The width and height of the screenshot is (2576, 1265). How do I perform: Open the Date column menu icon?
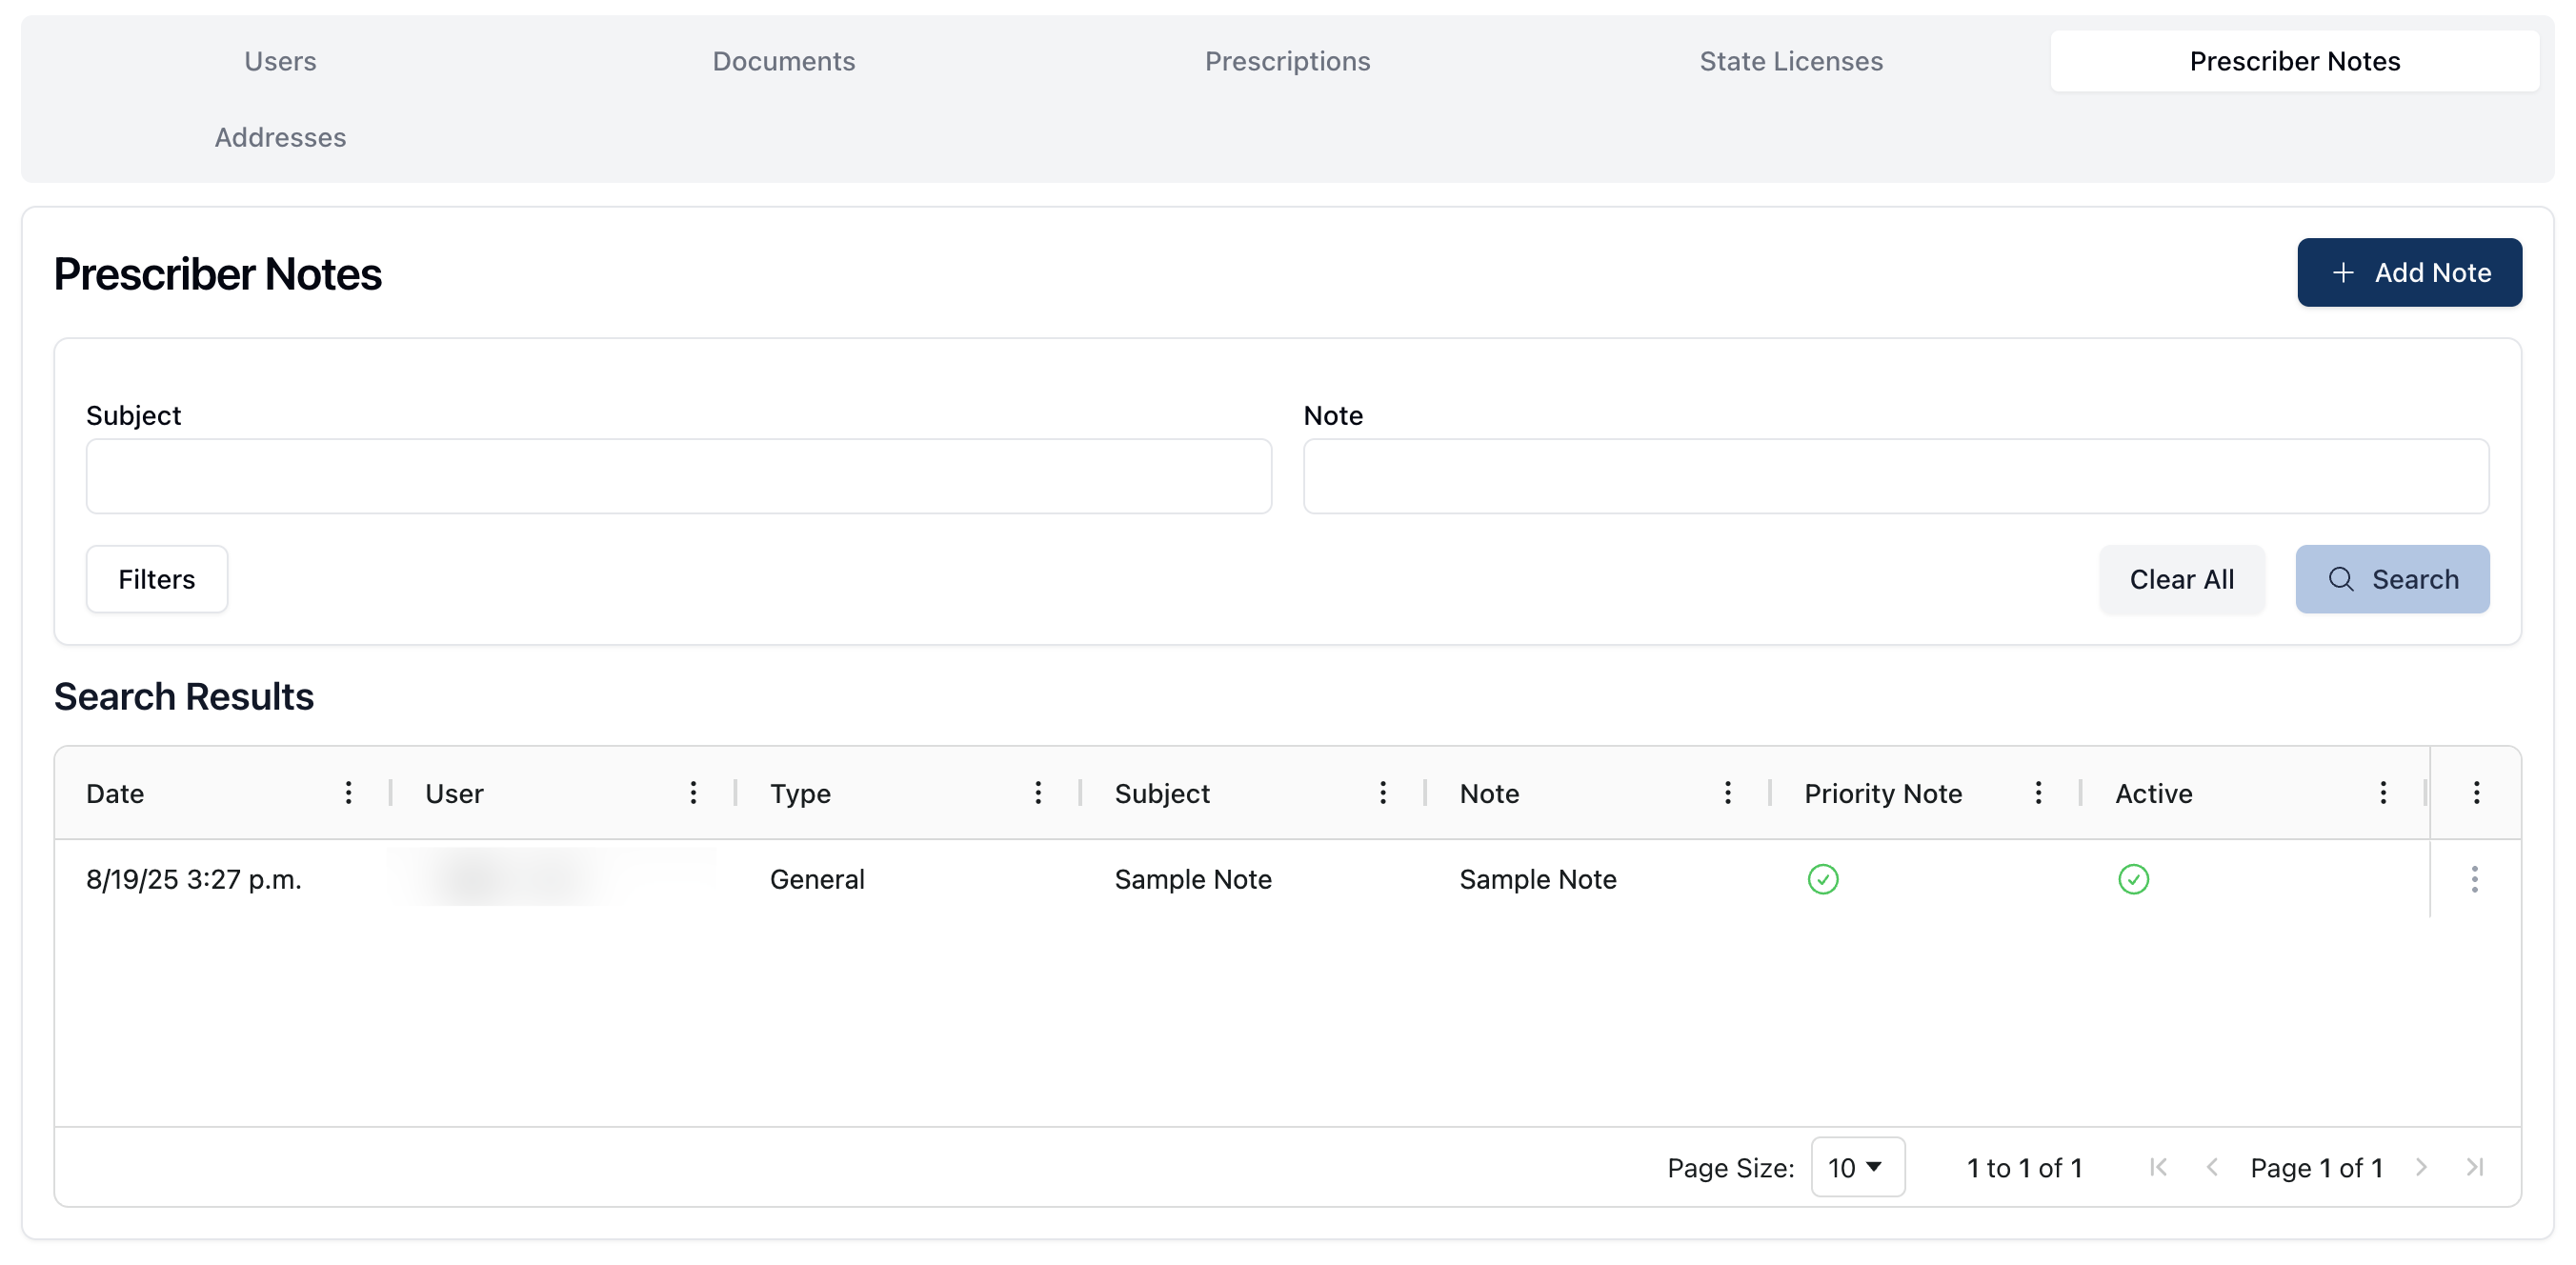(x=348, y=793)
